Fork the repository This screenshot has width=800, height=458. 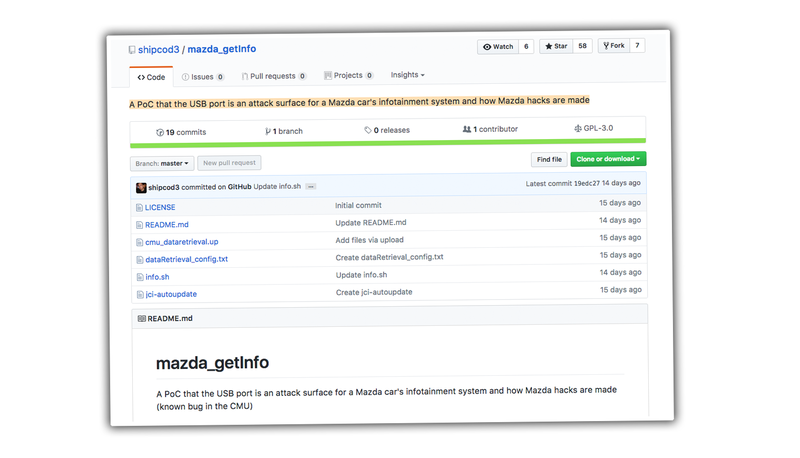coord(614,45)
